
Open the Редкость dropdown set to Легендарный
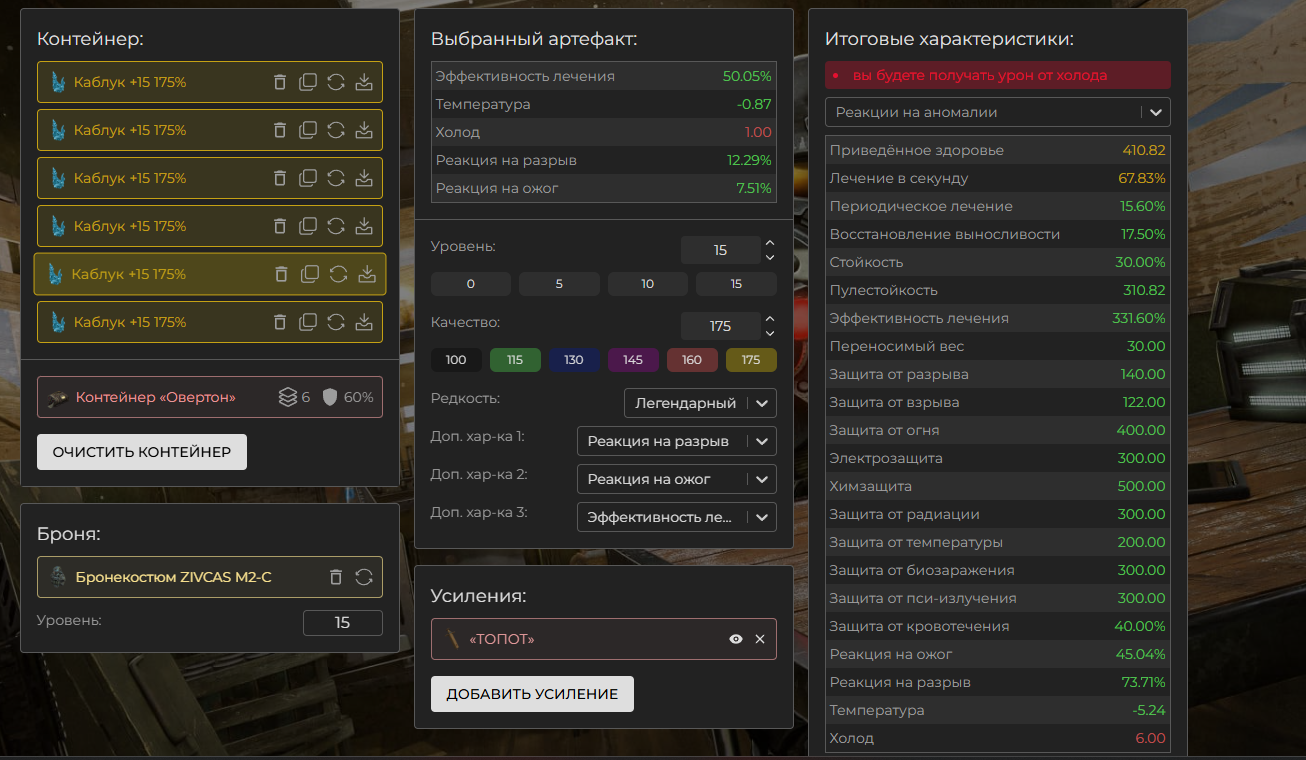[700, 403]
